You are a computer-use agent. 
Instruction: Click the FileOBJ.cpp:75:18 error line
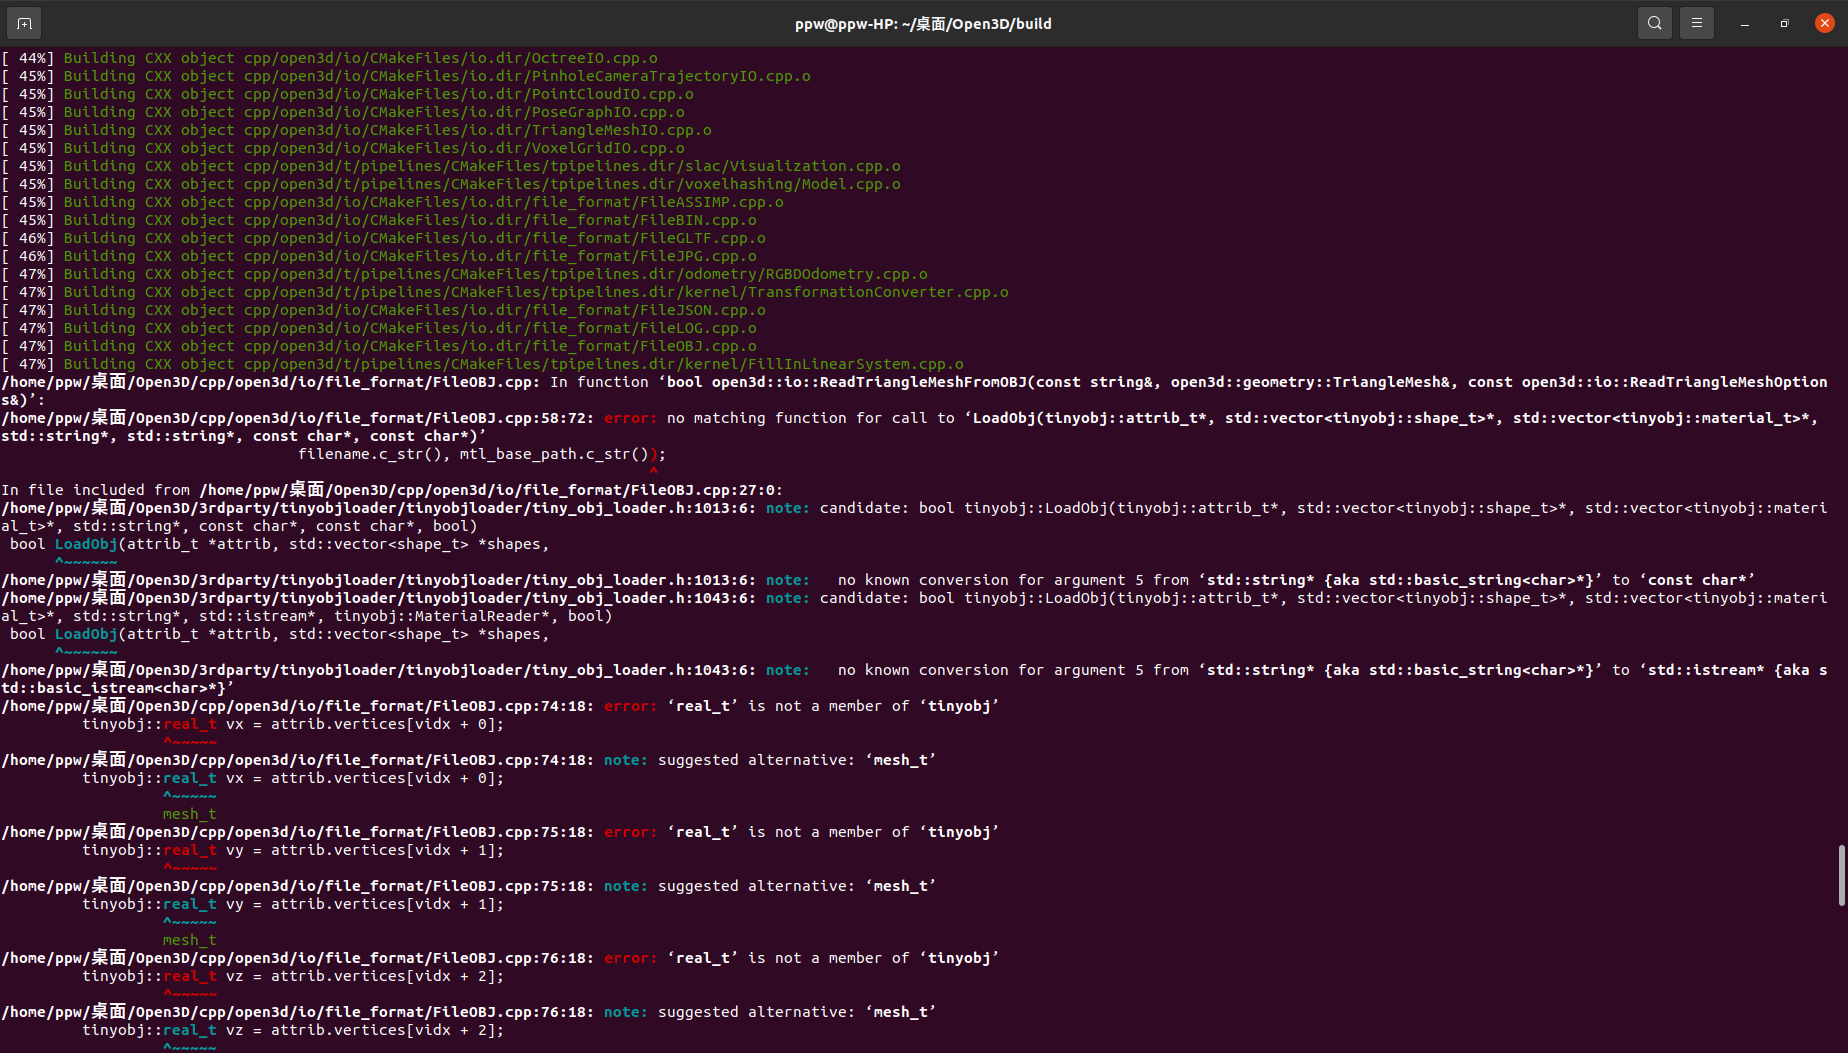(x=500, y=832)
